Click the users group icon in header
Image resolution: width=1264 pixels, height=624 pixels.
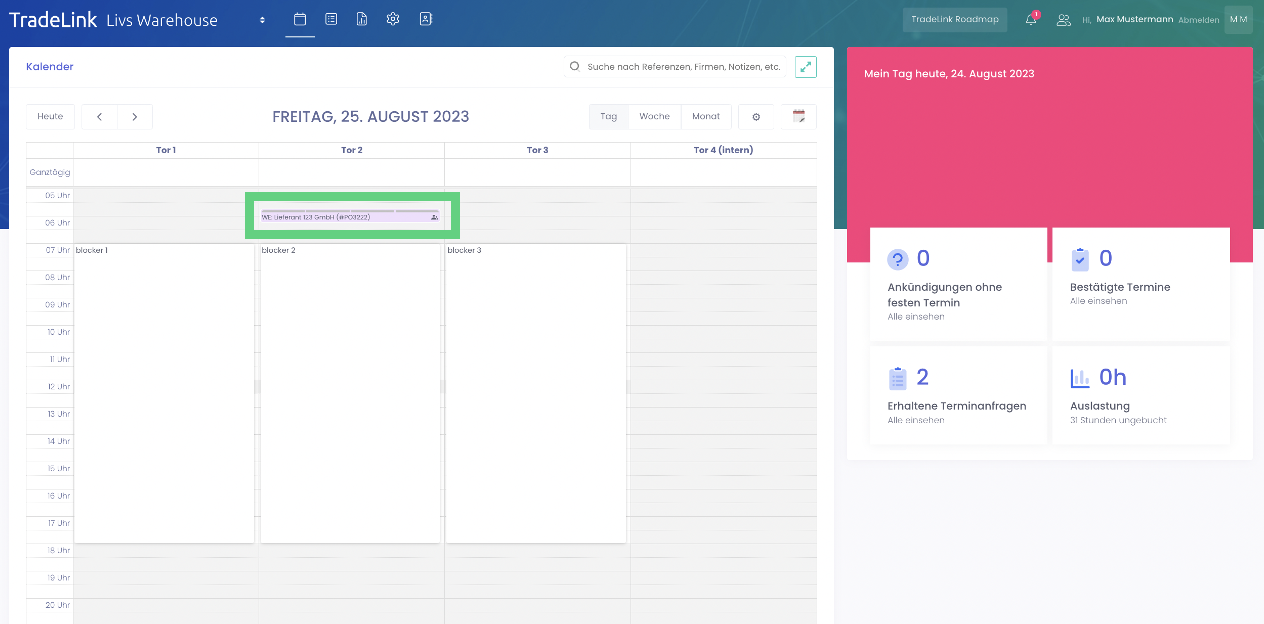click(x=1063, y=20)
